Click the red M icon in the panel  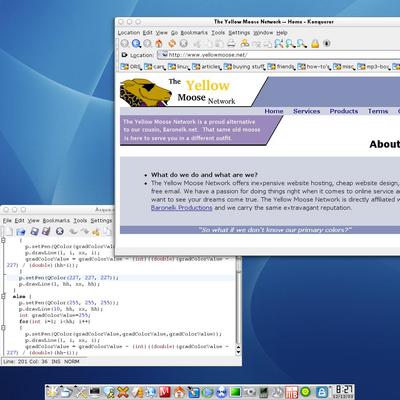pos(165,392)
